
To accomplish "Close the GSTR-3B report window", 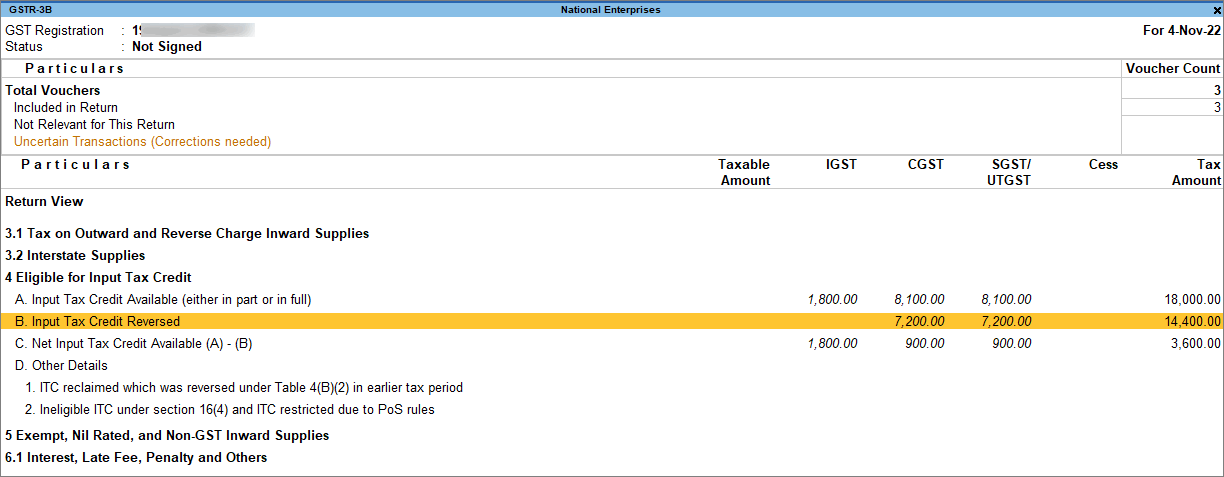I will pyautogui.click(x=1216, y=9).
